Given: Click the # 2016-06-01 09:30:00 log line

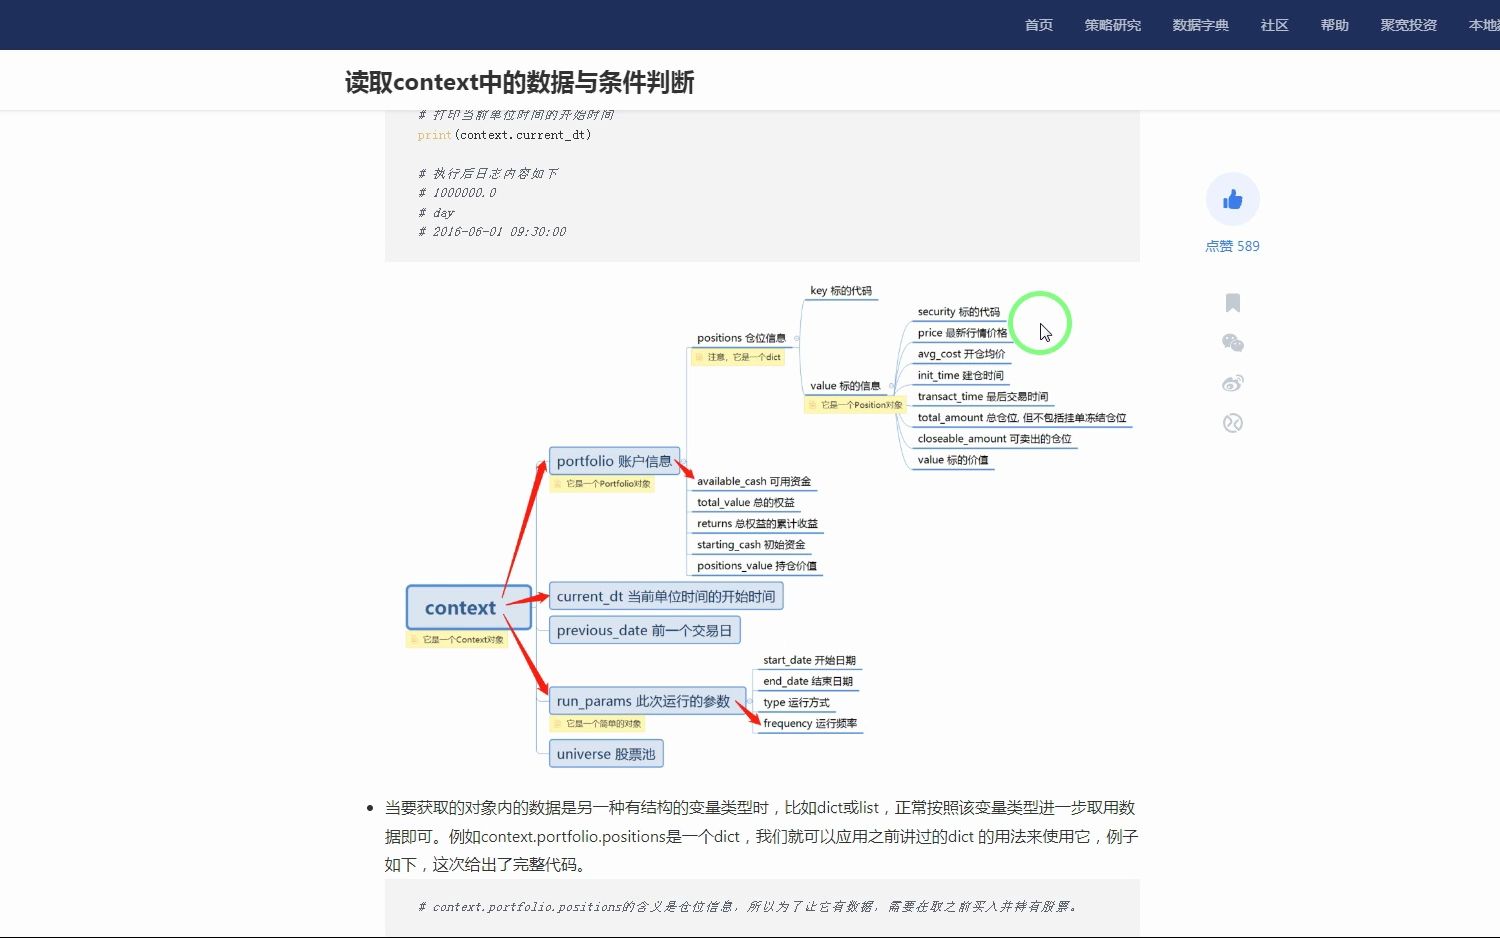Looking at the screenshot, I should click(x=492, y=232).
